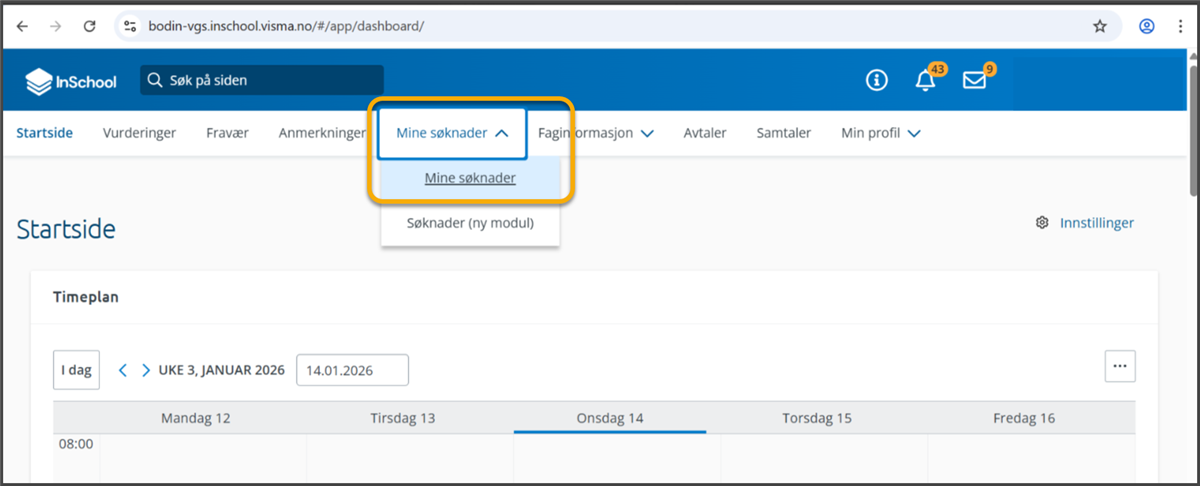Viewport: 1200px width, 486px height.
Task: Select Mine søknader in the submenu
Action: [x=470, y=178]
